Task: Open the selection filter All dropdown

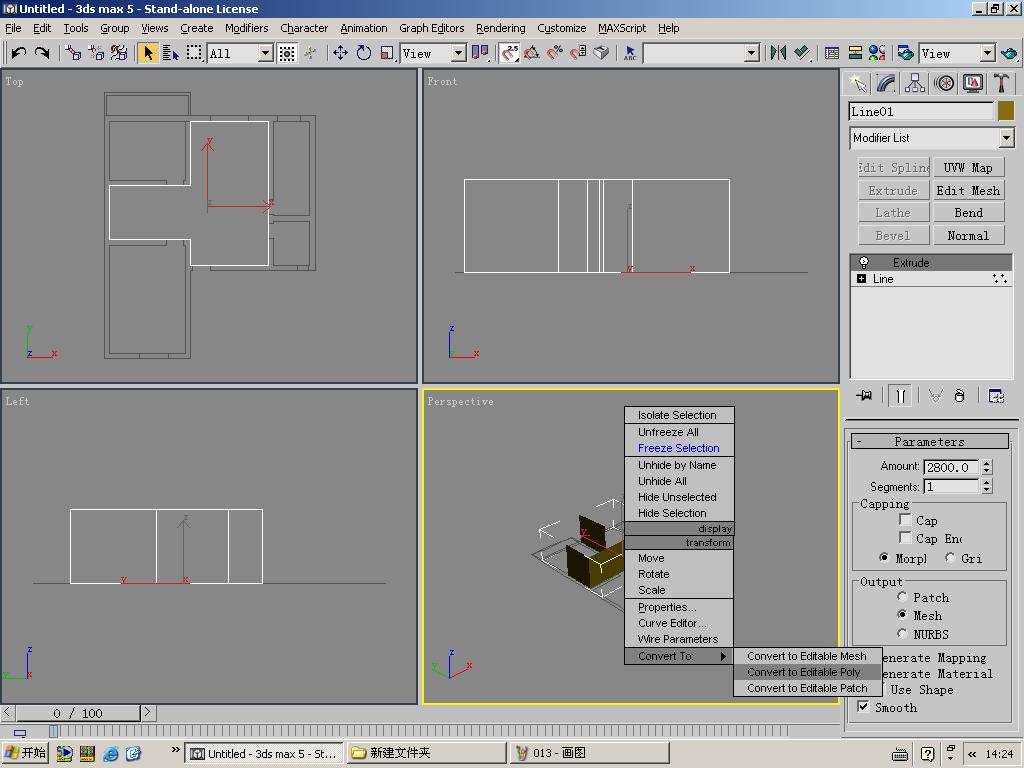Action: [x=265, y=53]
